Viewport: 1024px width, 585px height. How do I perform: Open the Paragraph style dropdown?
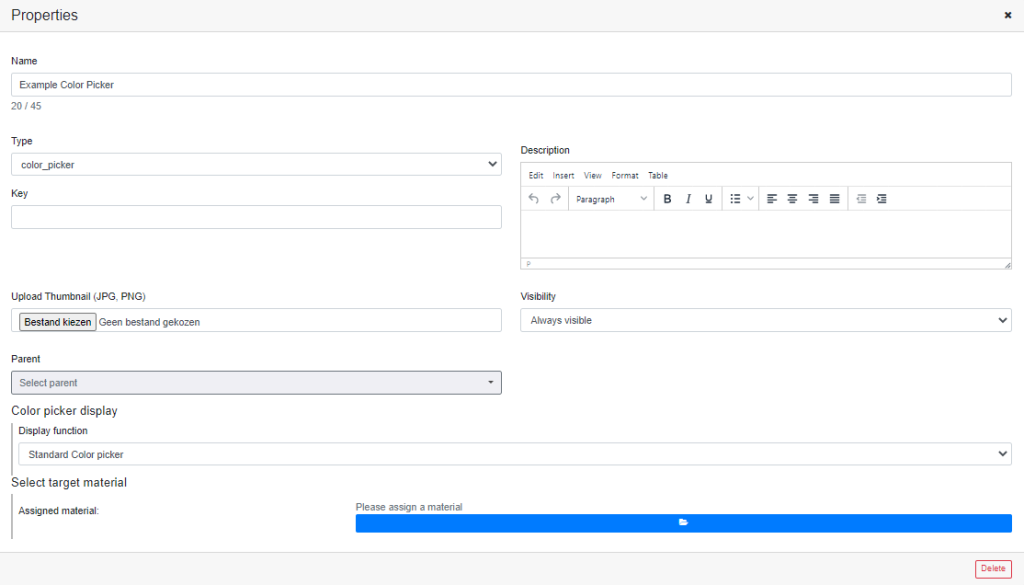click(x=610, y=198)
